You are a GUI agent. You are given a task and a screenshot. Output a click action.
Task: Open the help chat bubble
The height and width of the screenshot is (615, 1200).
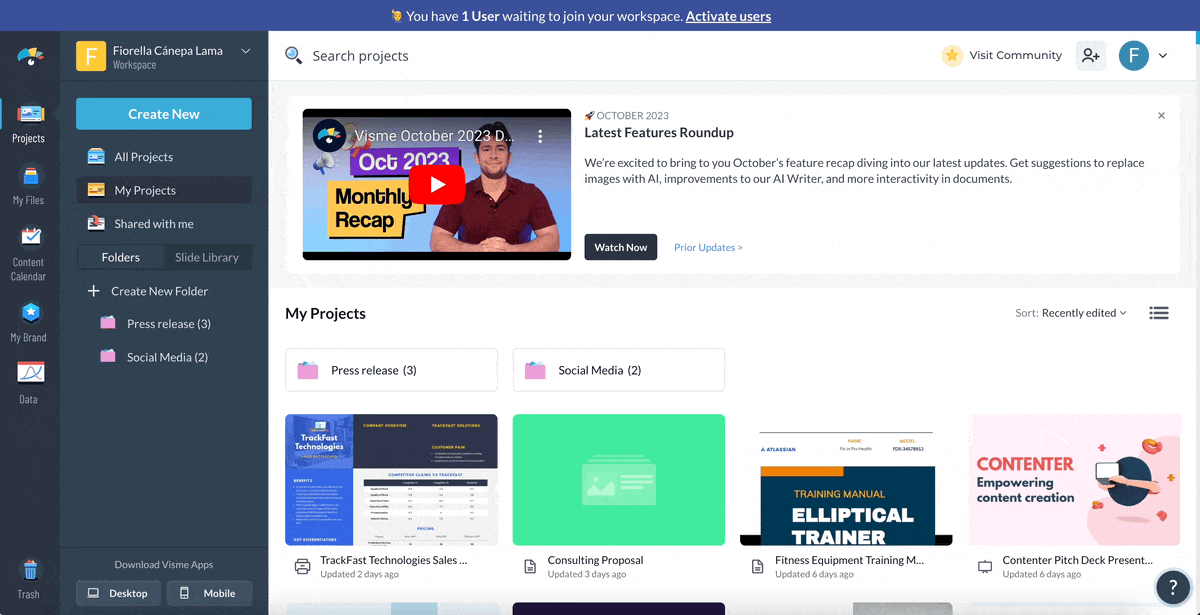(1173, 587)
